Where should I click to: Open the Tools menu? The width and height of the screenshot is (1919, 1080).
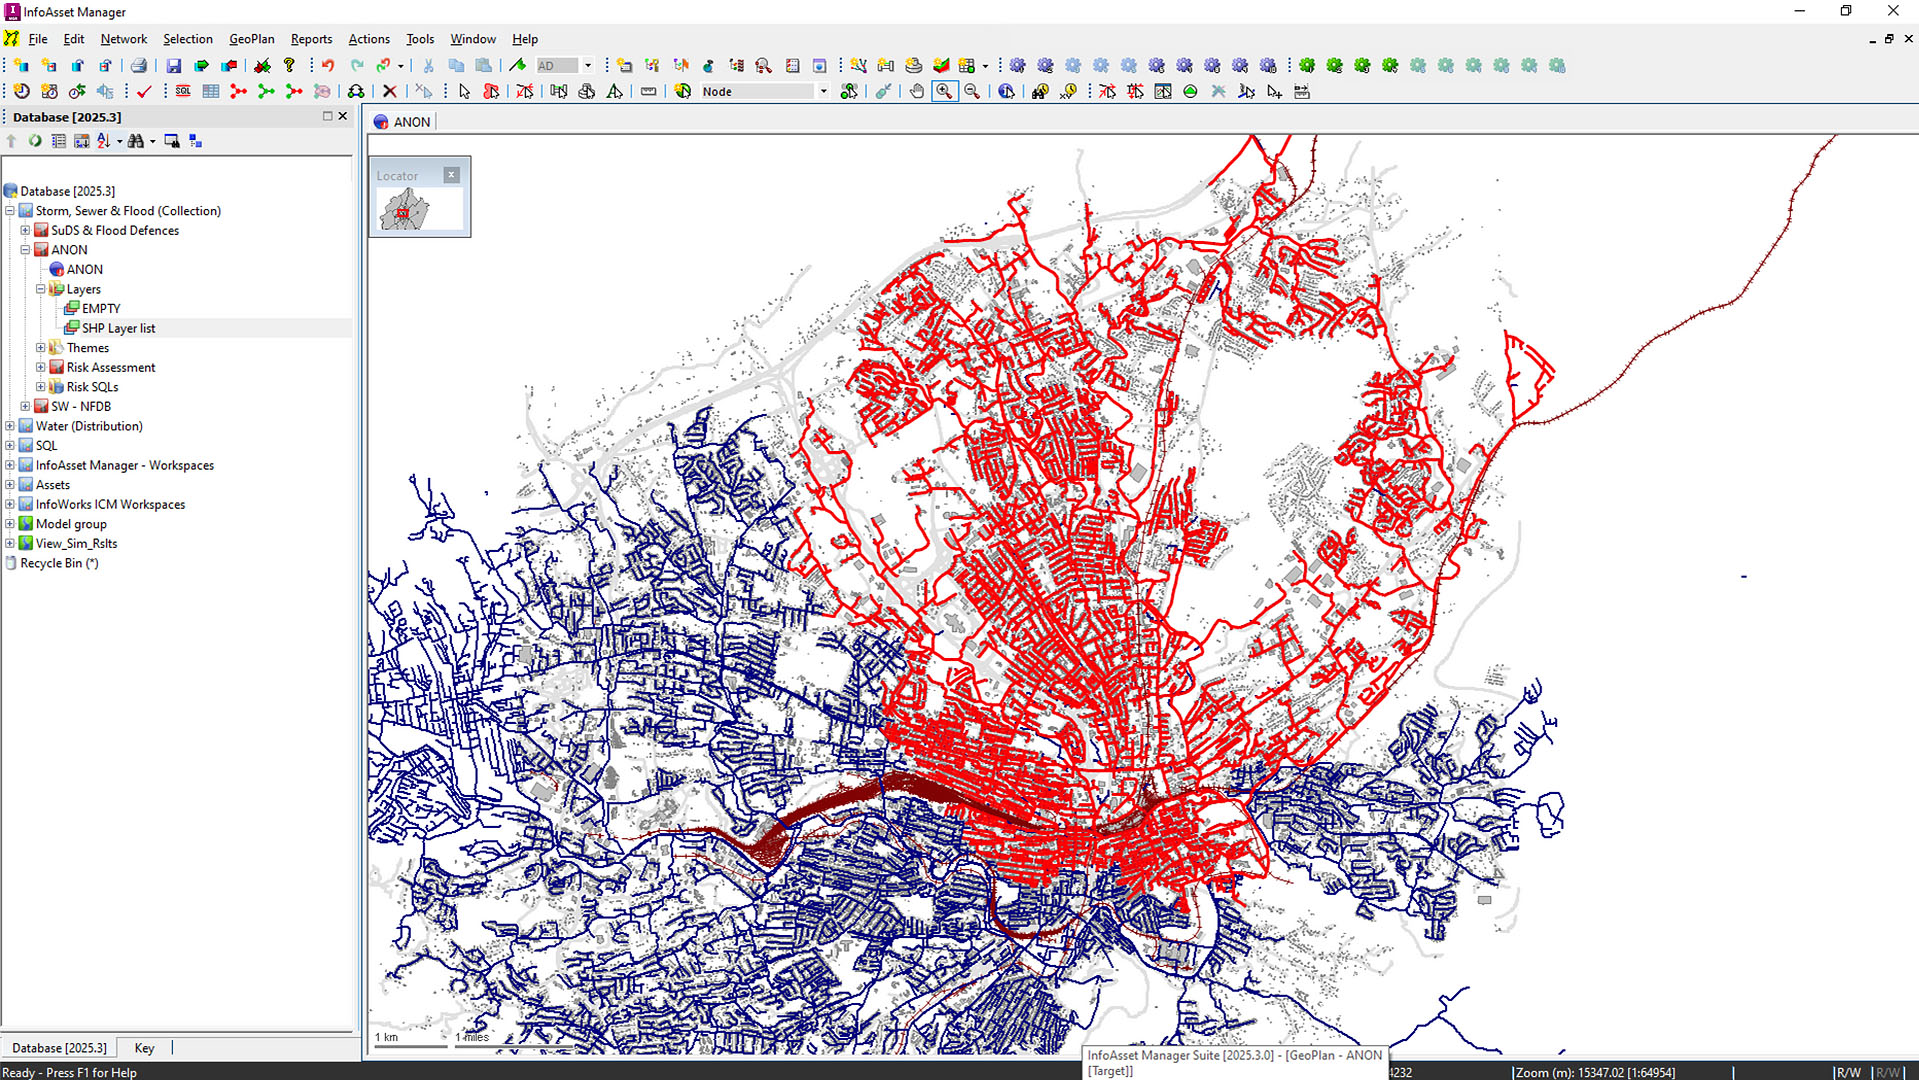(420, 39)
